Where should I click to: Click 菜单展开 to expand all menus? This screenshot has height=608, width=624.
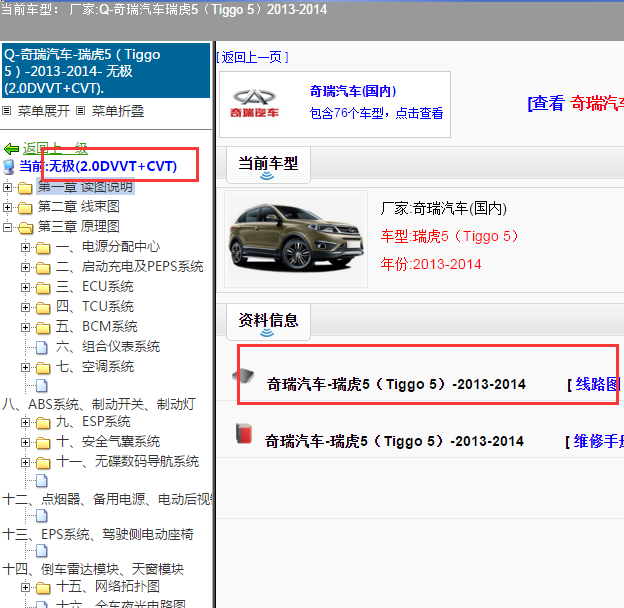click(44, 111)
